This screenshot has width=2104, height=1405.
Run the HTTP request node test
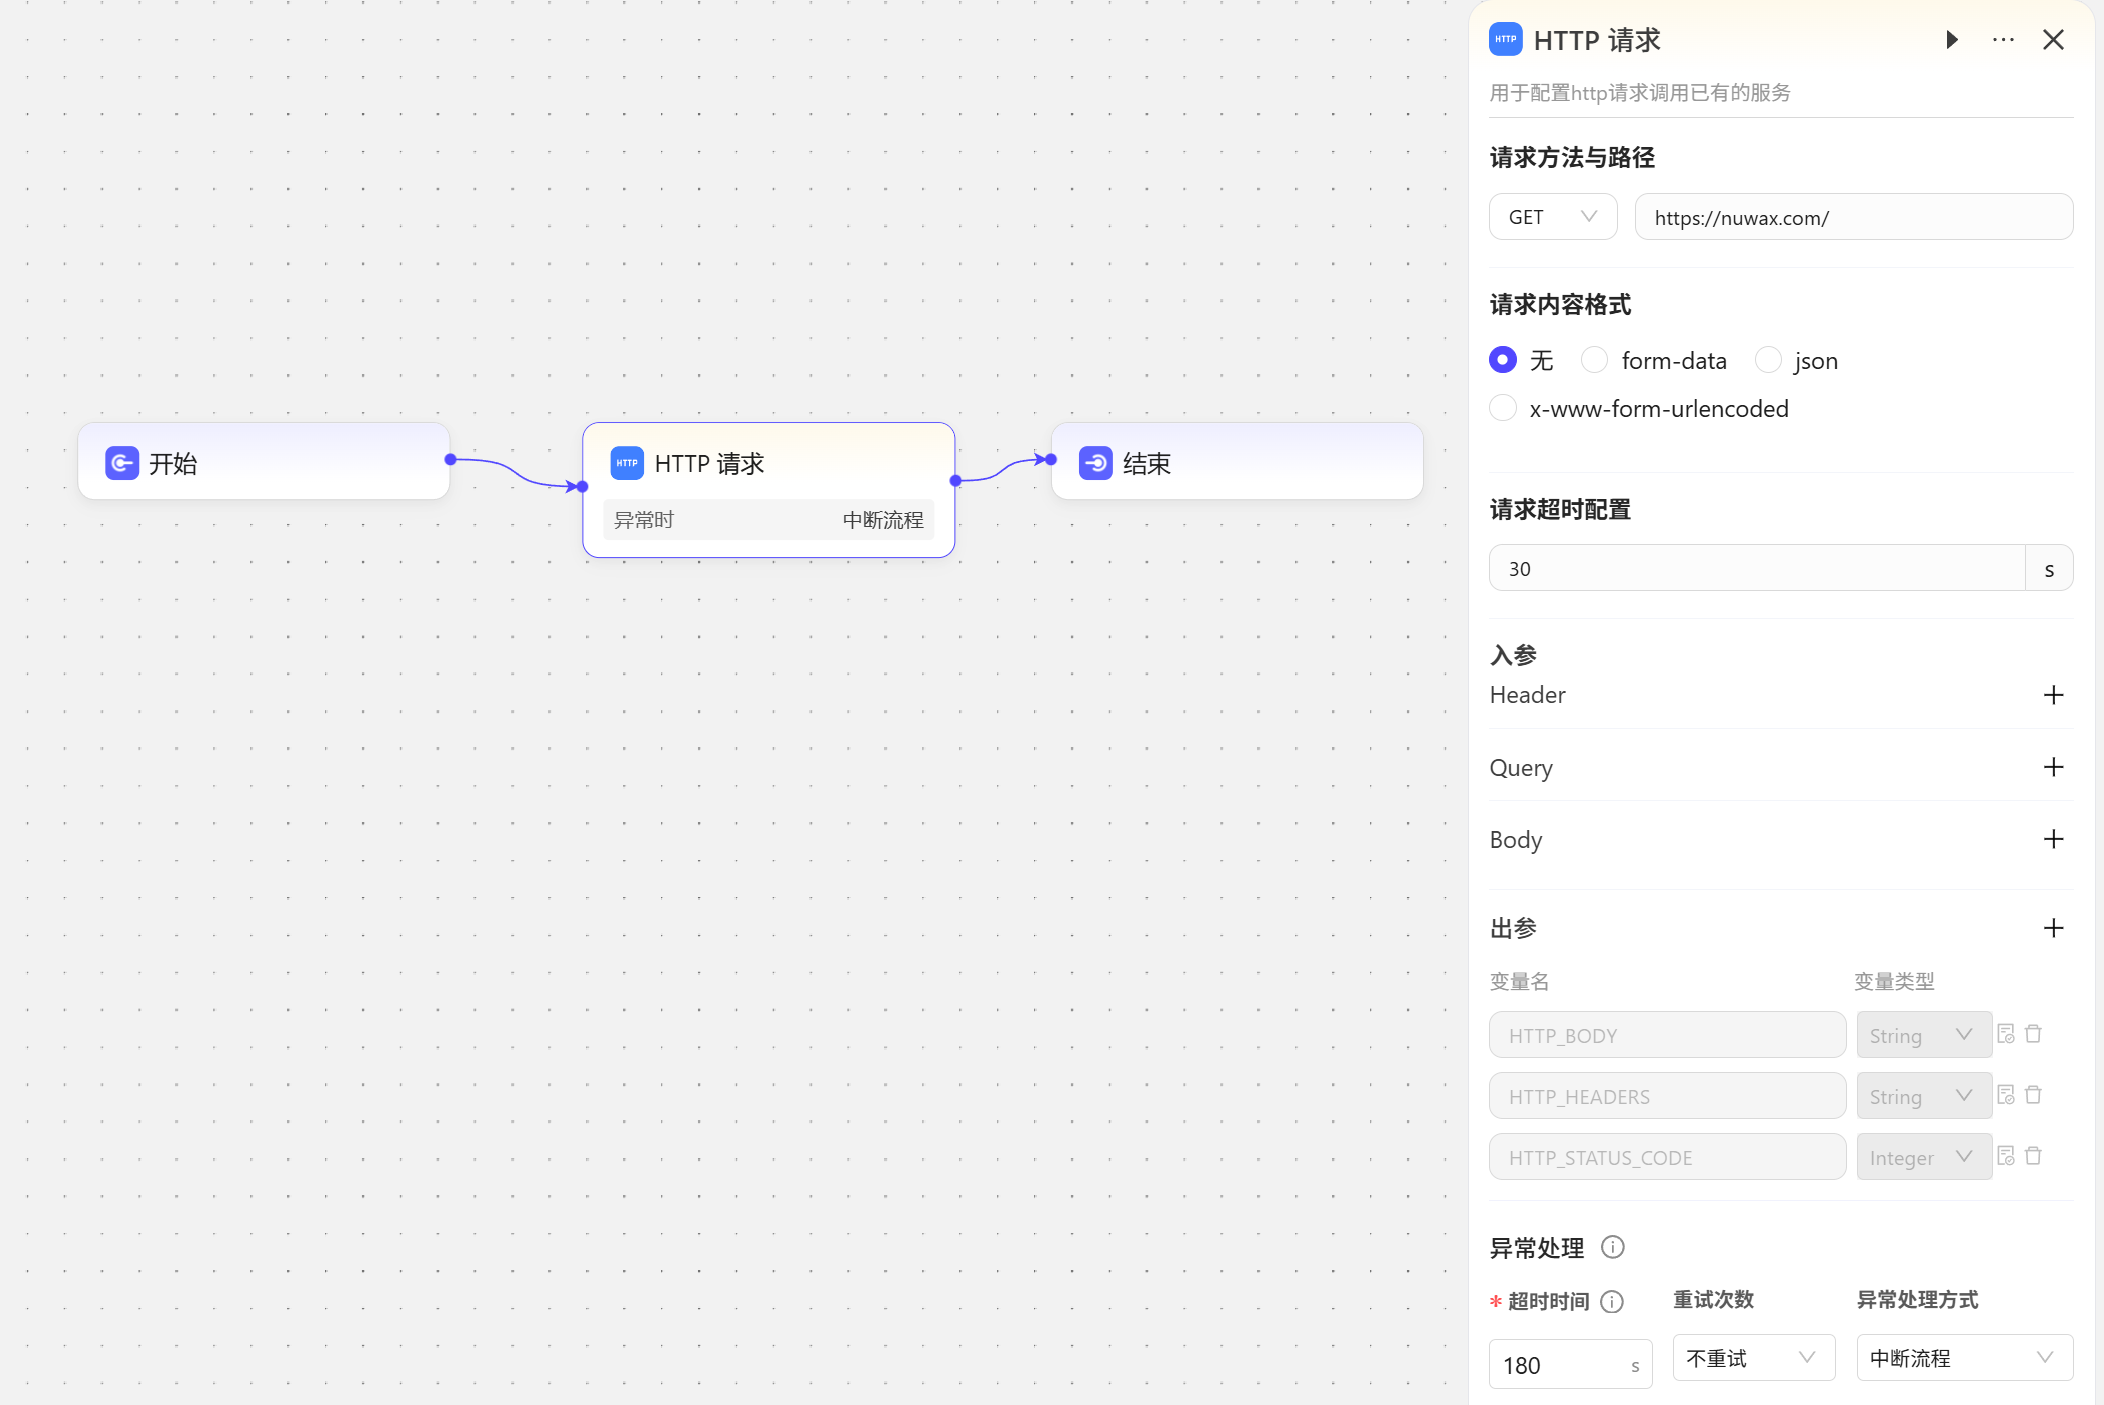tap(1951, 40)
